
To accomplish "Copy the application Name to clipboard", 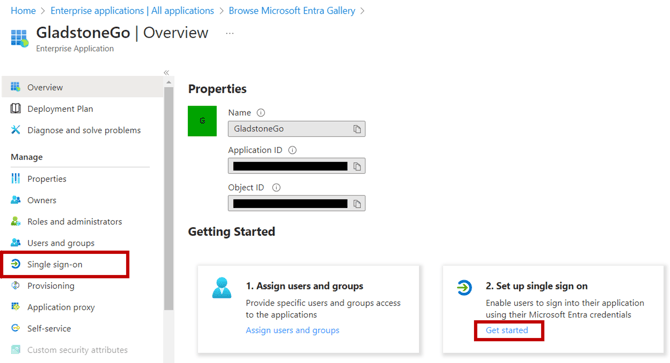I will pos(357,129).
